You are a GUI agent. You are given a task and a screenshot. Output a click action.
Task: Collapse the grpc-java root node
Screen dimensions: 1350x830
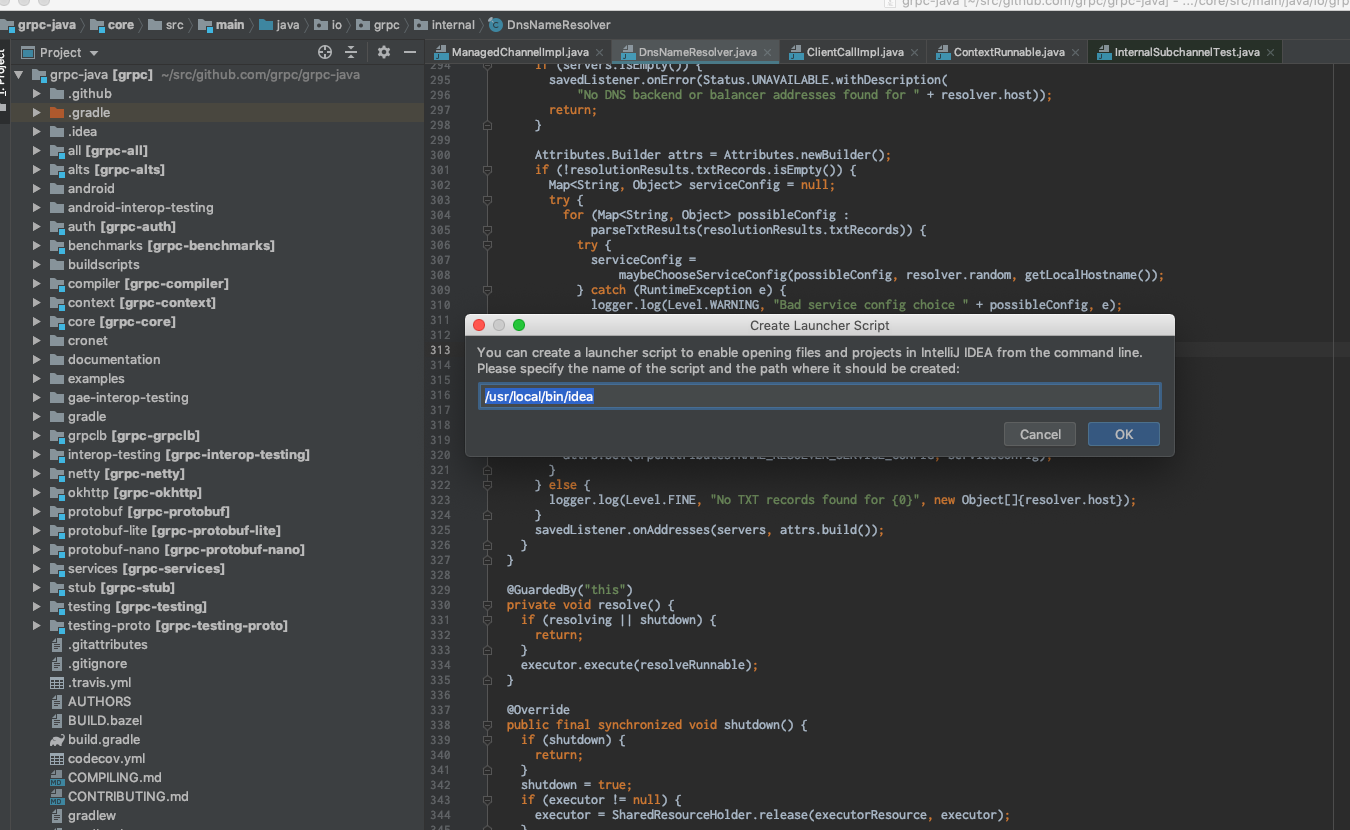(19, 75)
